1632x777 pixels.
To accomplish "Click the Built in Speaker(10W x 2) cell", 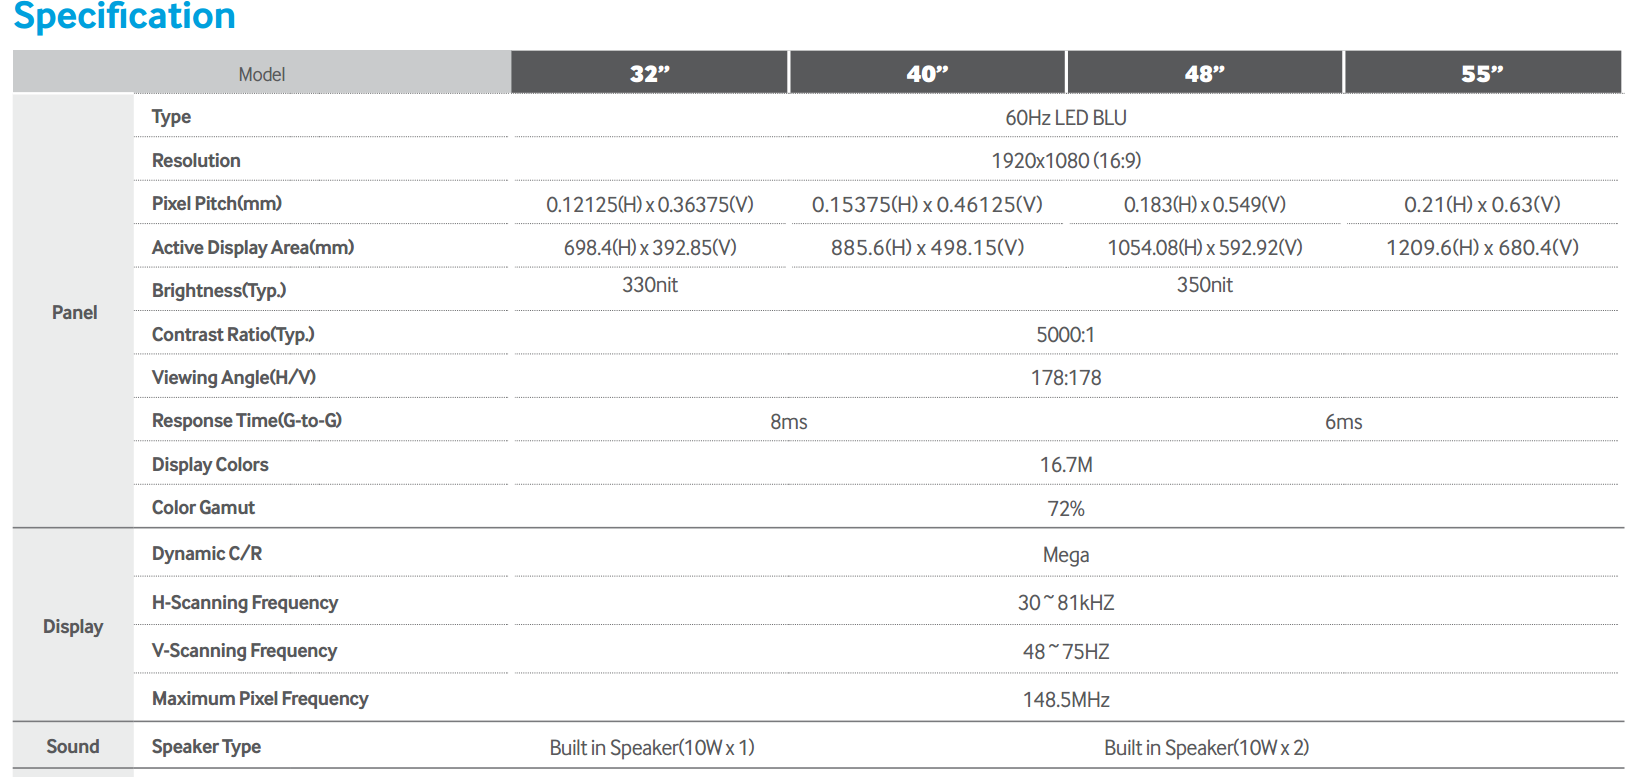I will pos(1207,747).
